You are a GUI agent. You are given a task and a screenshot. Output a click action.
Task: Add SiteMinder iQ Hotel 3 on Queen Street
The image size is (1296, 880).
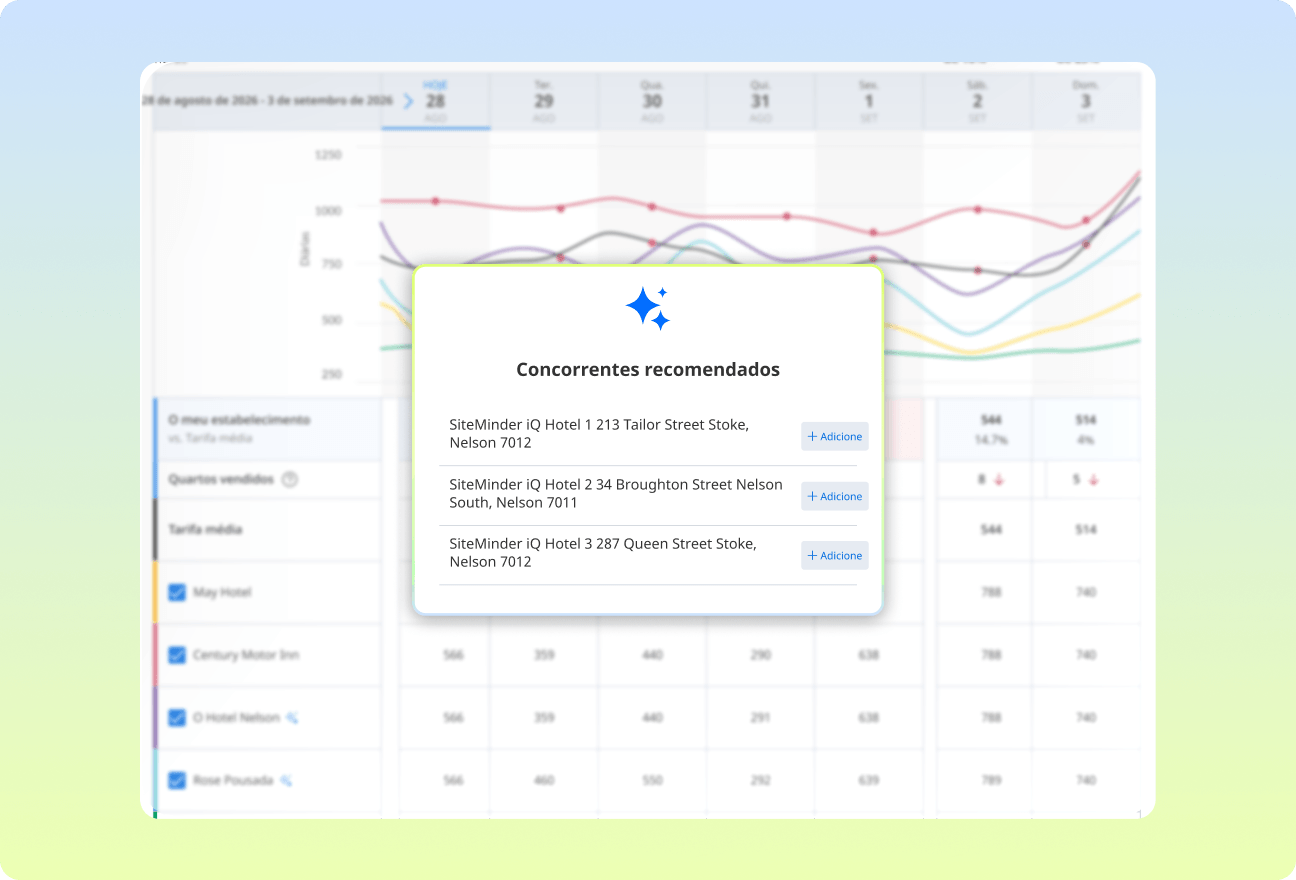[834, 556]
